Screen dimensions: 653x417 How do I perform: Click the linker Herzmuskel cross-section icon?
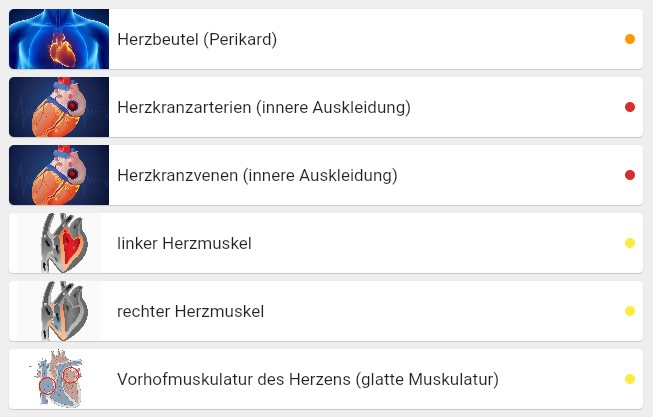(x=59, y=243)
